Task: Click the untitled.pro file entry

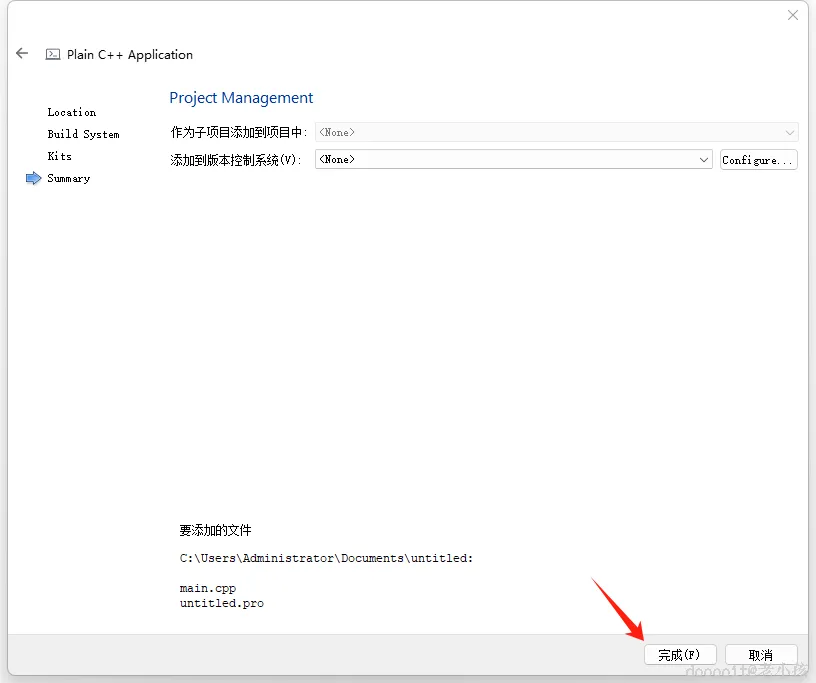Action: 222,603
